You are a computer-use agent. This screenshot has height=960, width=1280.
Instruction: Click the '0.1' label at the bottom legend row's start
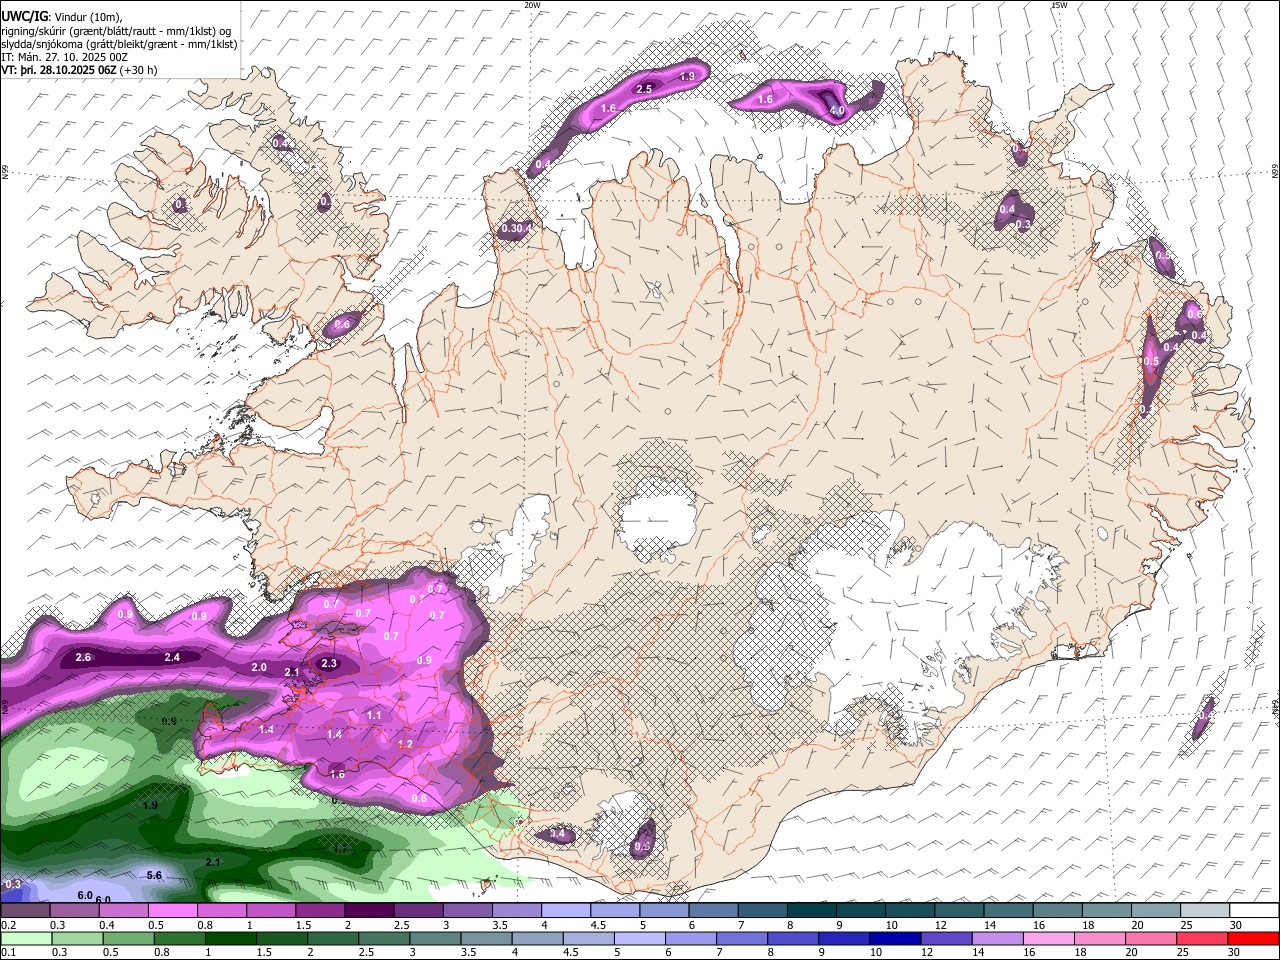point(7,953)
